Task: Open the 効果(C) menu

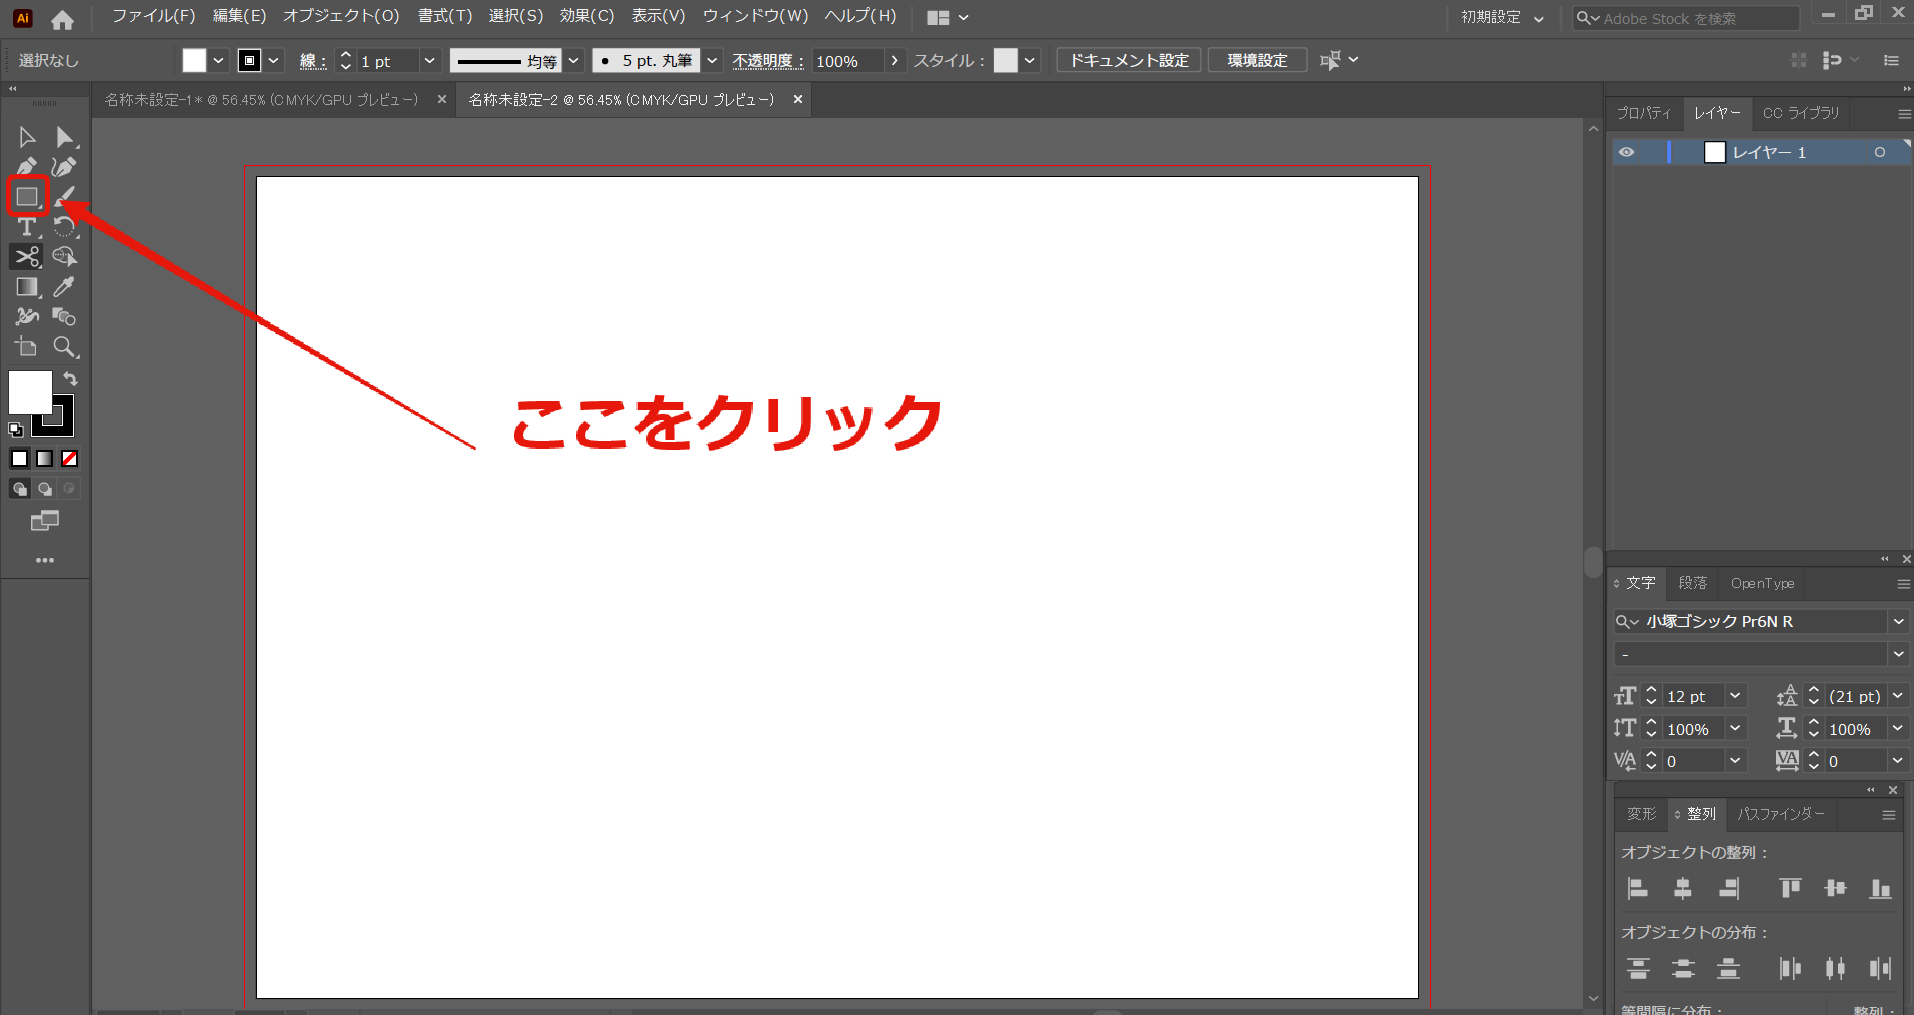Action: pos(587,16)
